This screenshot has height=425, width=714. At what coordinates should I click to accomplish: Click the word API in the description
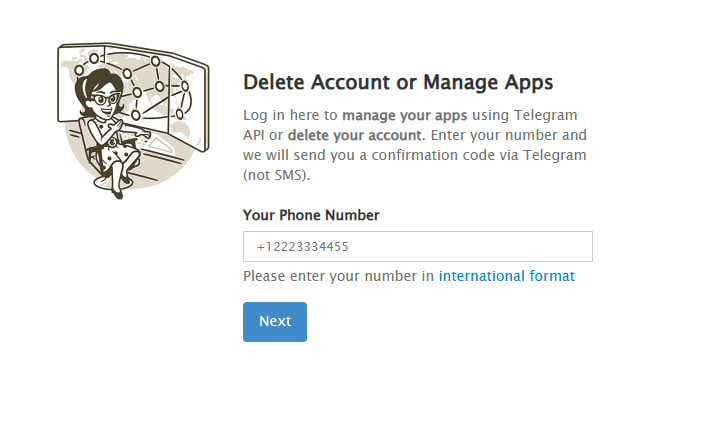tap(254, 135)
